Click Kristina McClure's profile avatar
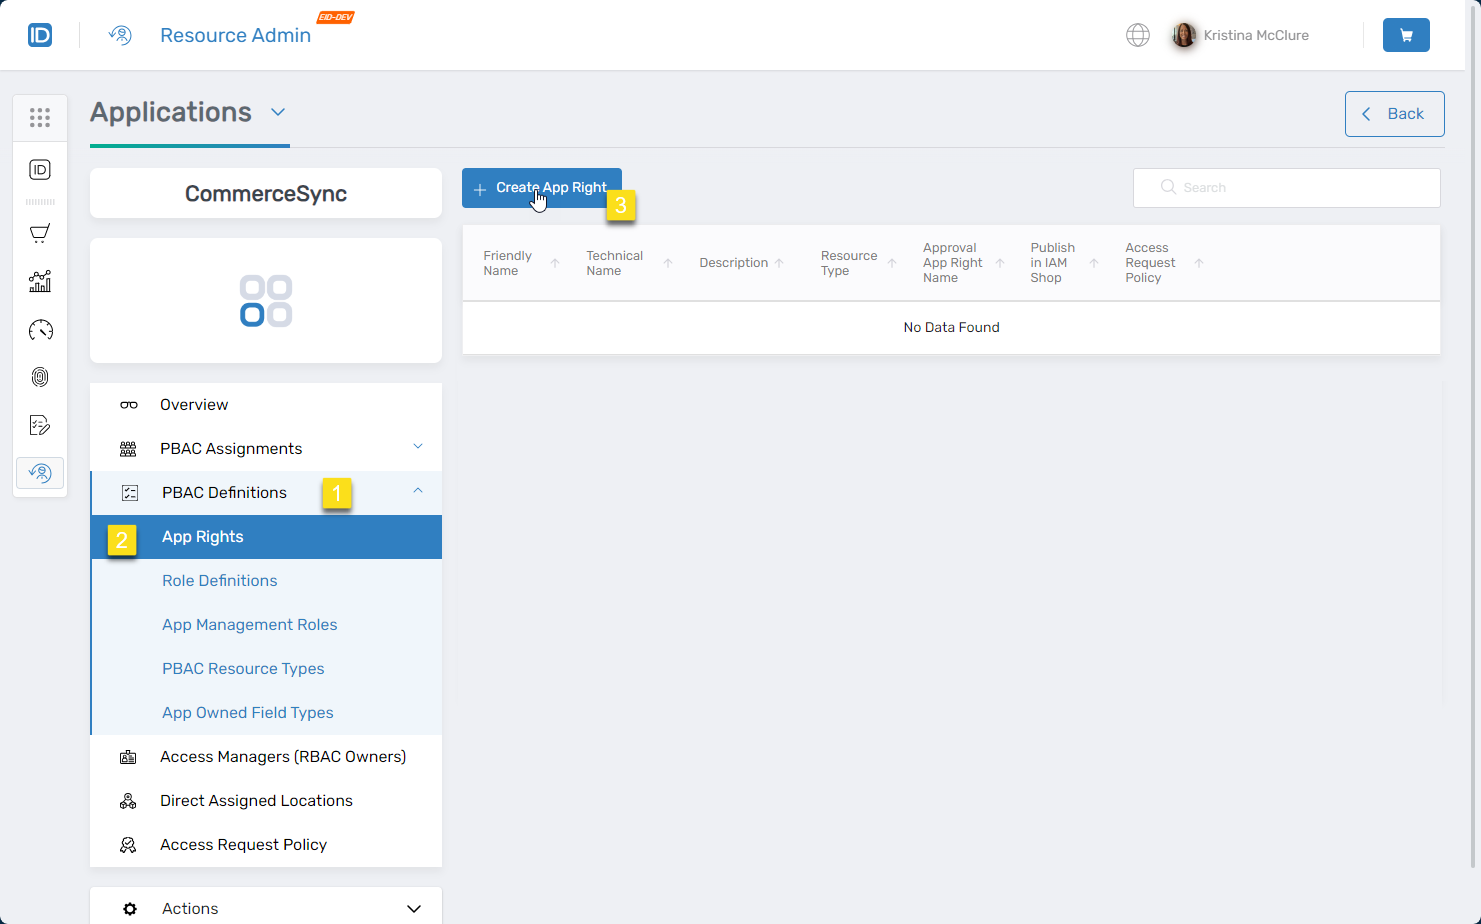 [1183, 34]
